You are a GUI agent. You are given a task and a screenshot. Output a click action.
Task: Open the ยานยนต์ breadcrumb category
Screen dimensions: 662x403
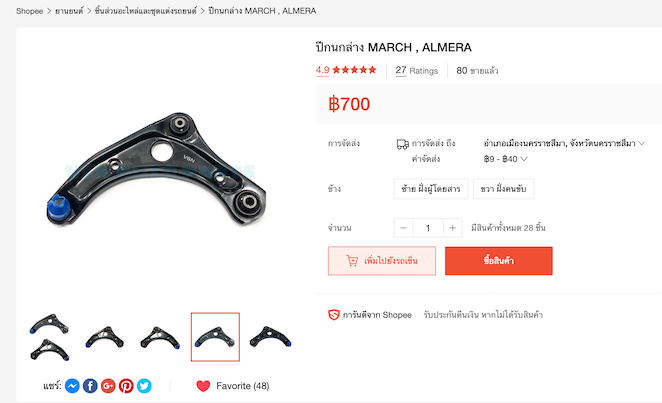pyautogui.click(x=69, y=11)
